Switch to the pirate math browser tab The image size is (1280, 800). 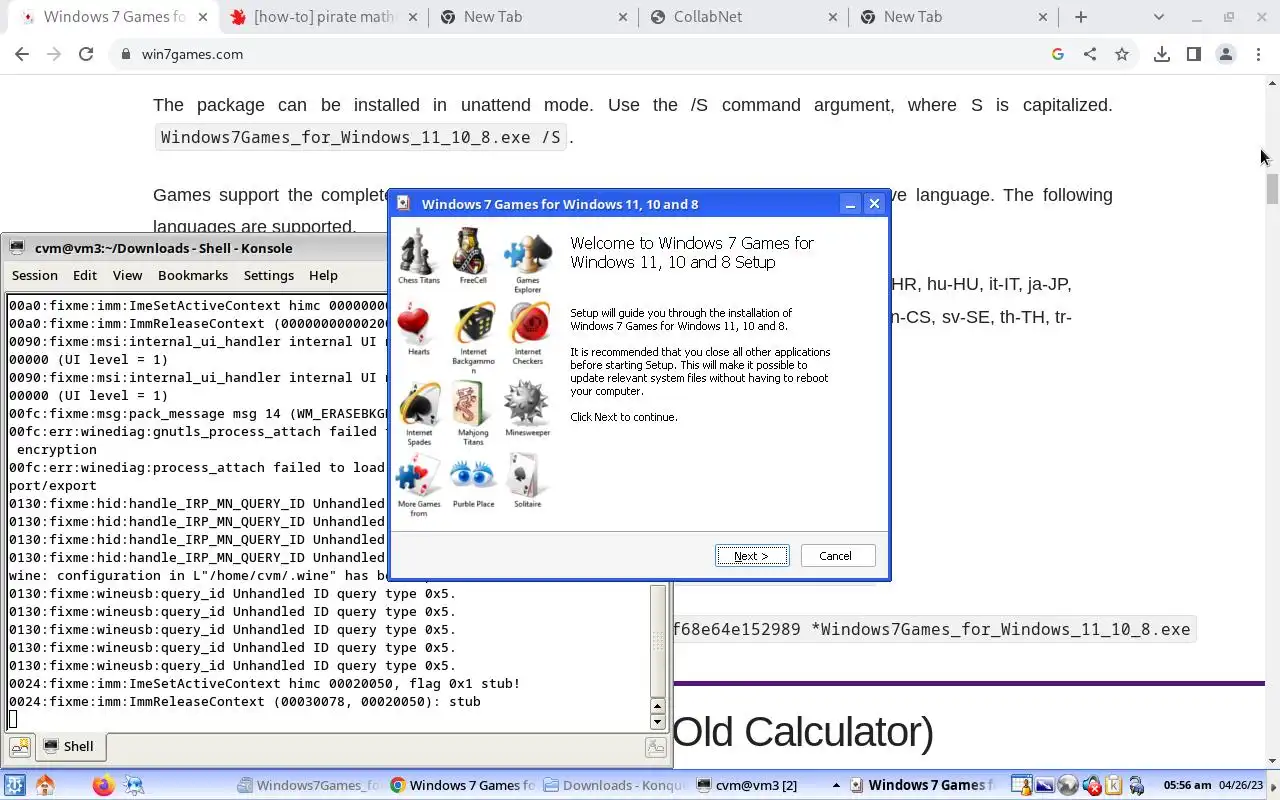pos(323,17)
